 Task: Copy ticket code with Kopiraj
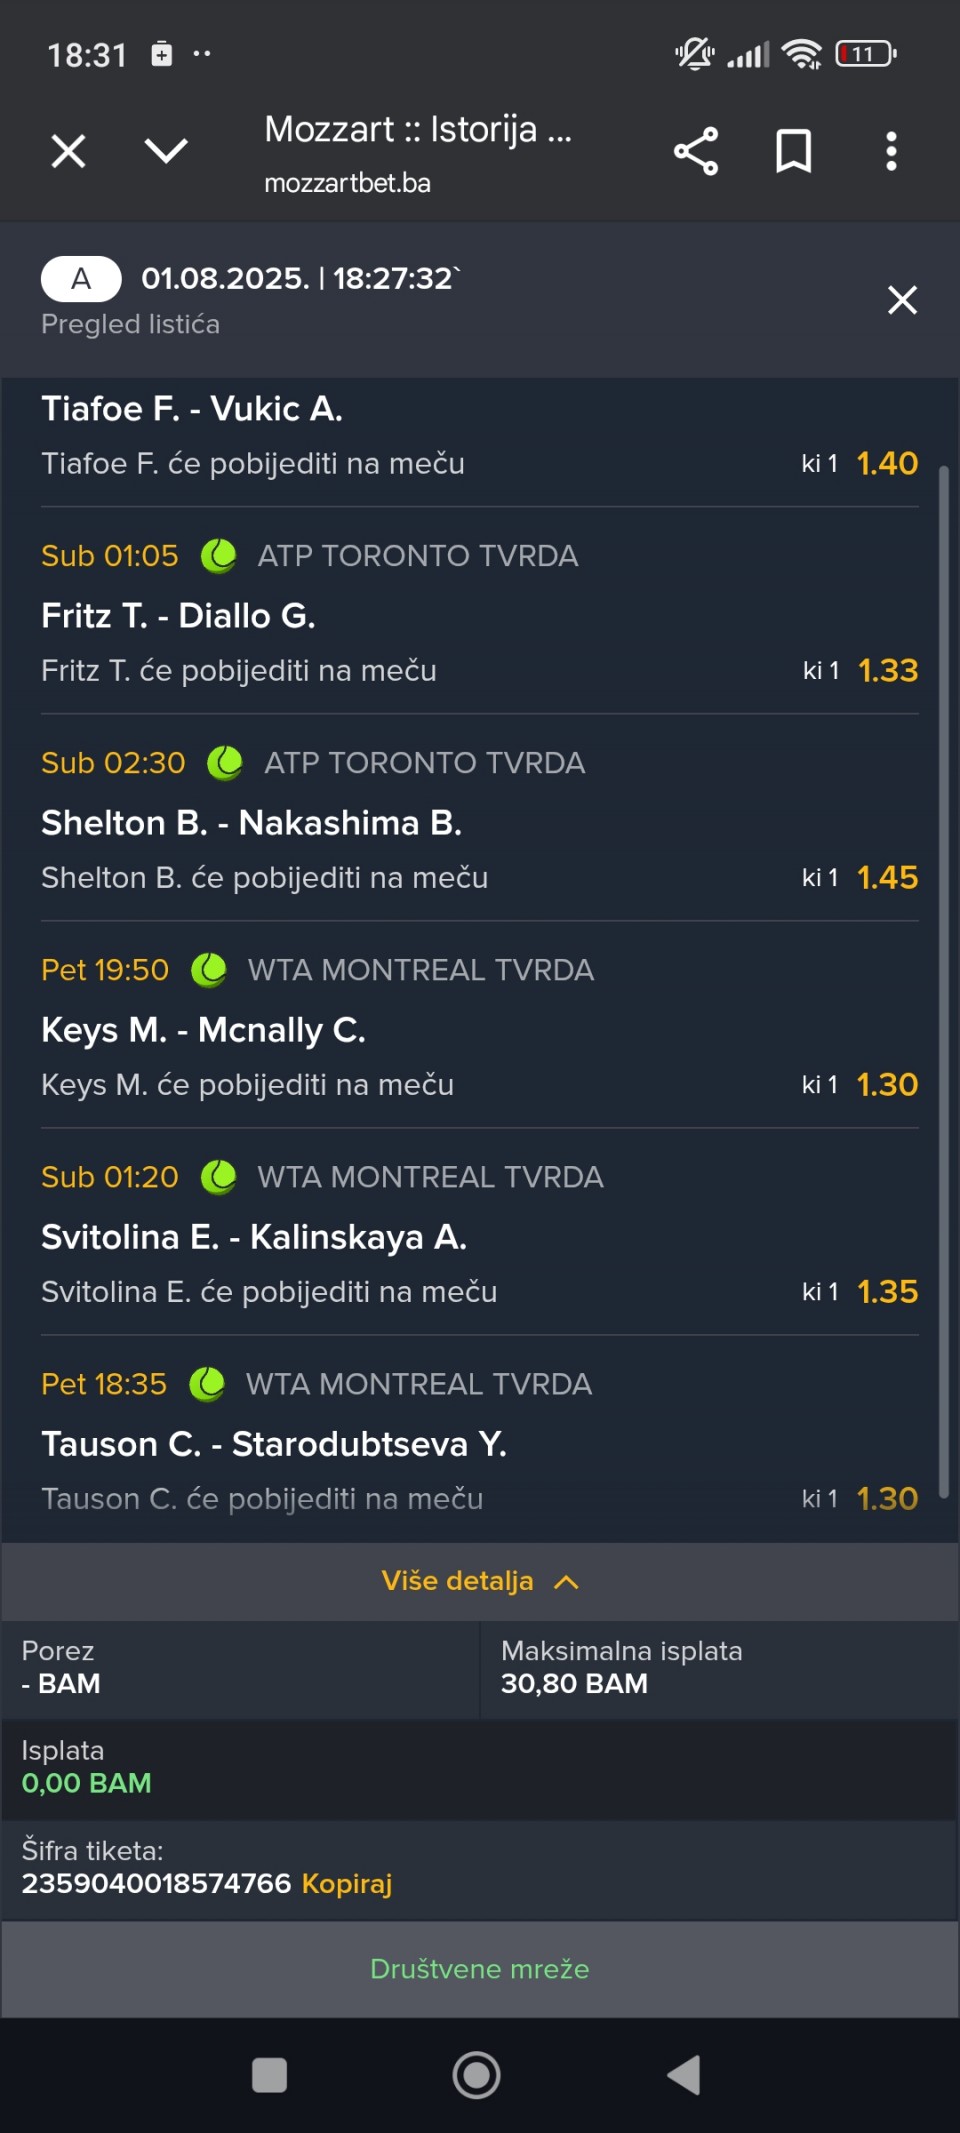(x=347, y=1883)
